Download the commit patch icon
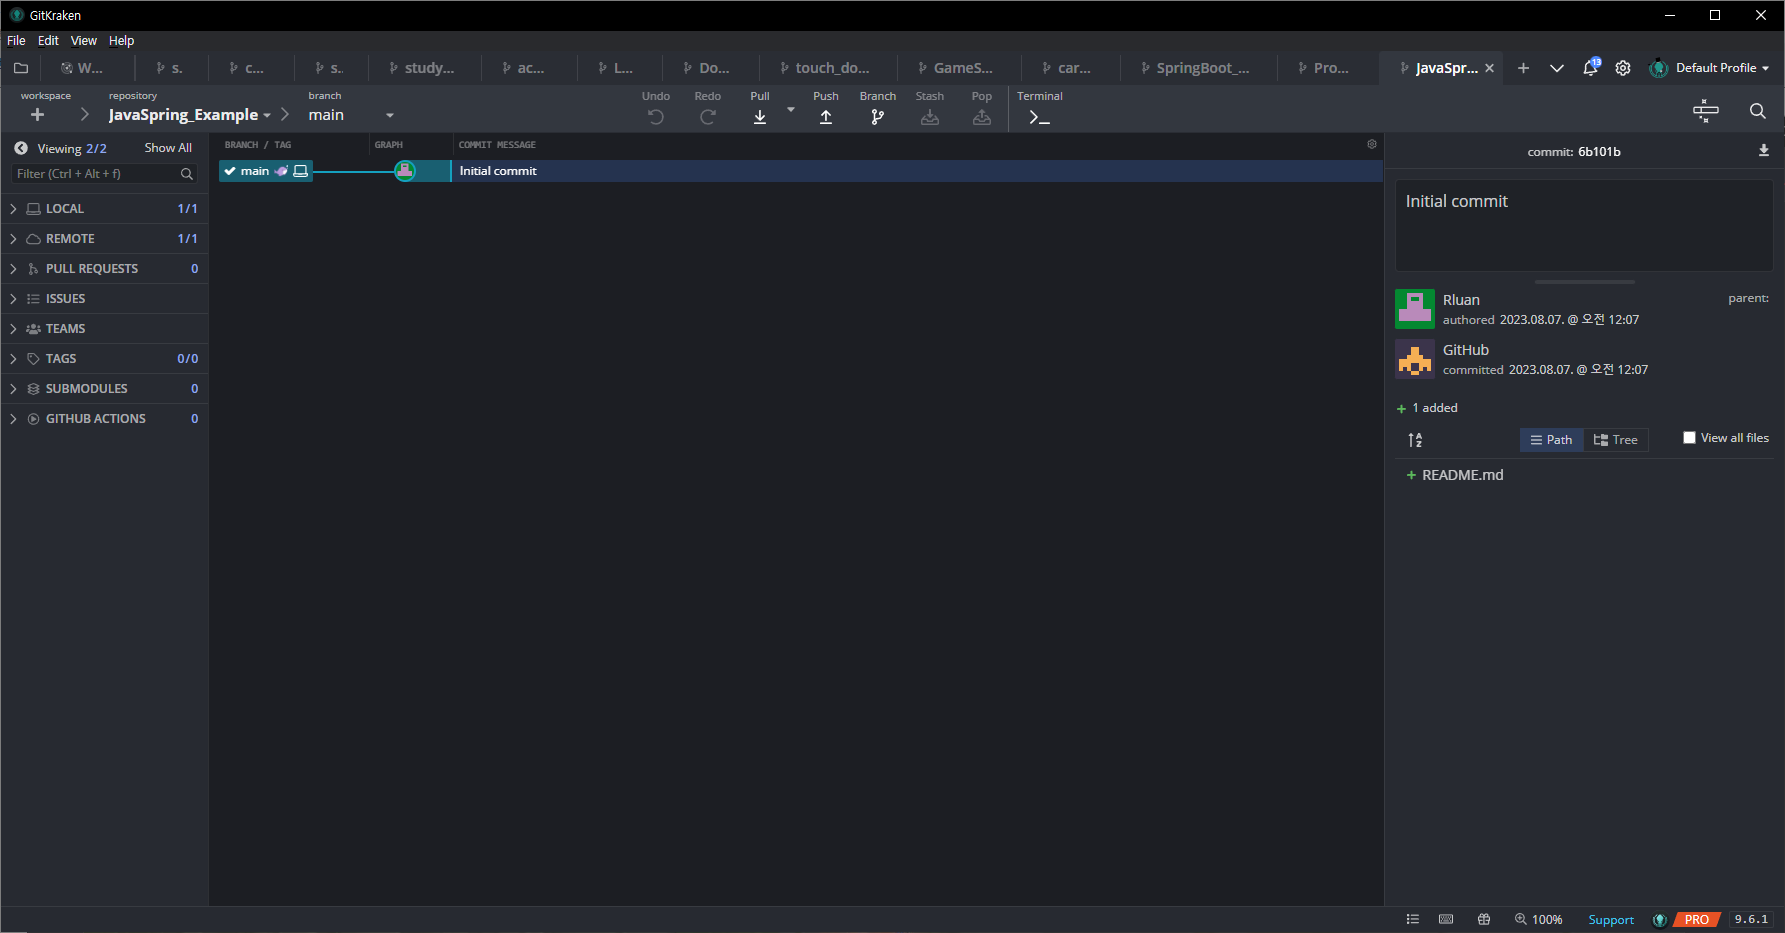The width and height of the screenshot is (1785, 933). pyautogui.click(x=1764, y=151)
